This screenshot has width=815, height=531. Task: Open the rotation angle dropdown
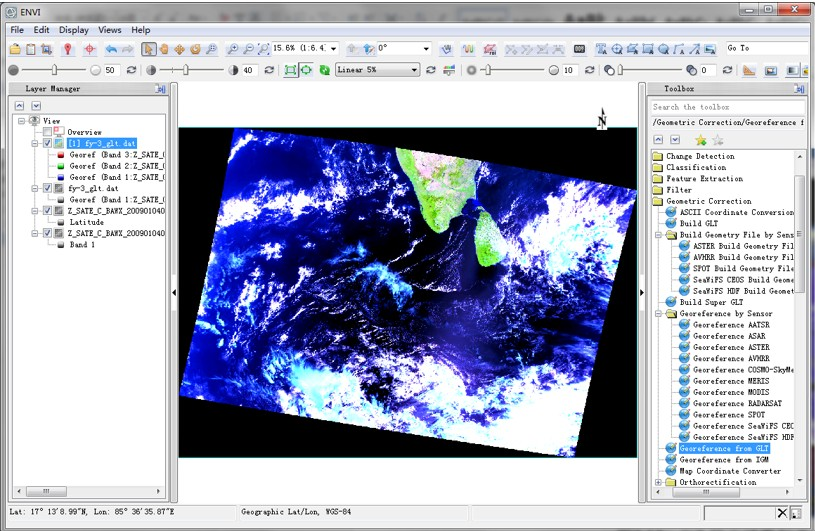pyautogui.click(x=426, y=49)
